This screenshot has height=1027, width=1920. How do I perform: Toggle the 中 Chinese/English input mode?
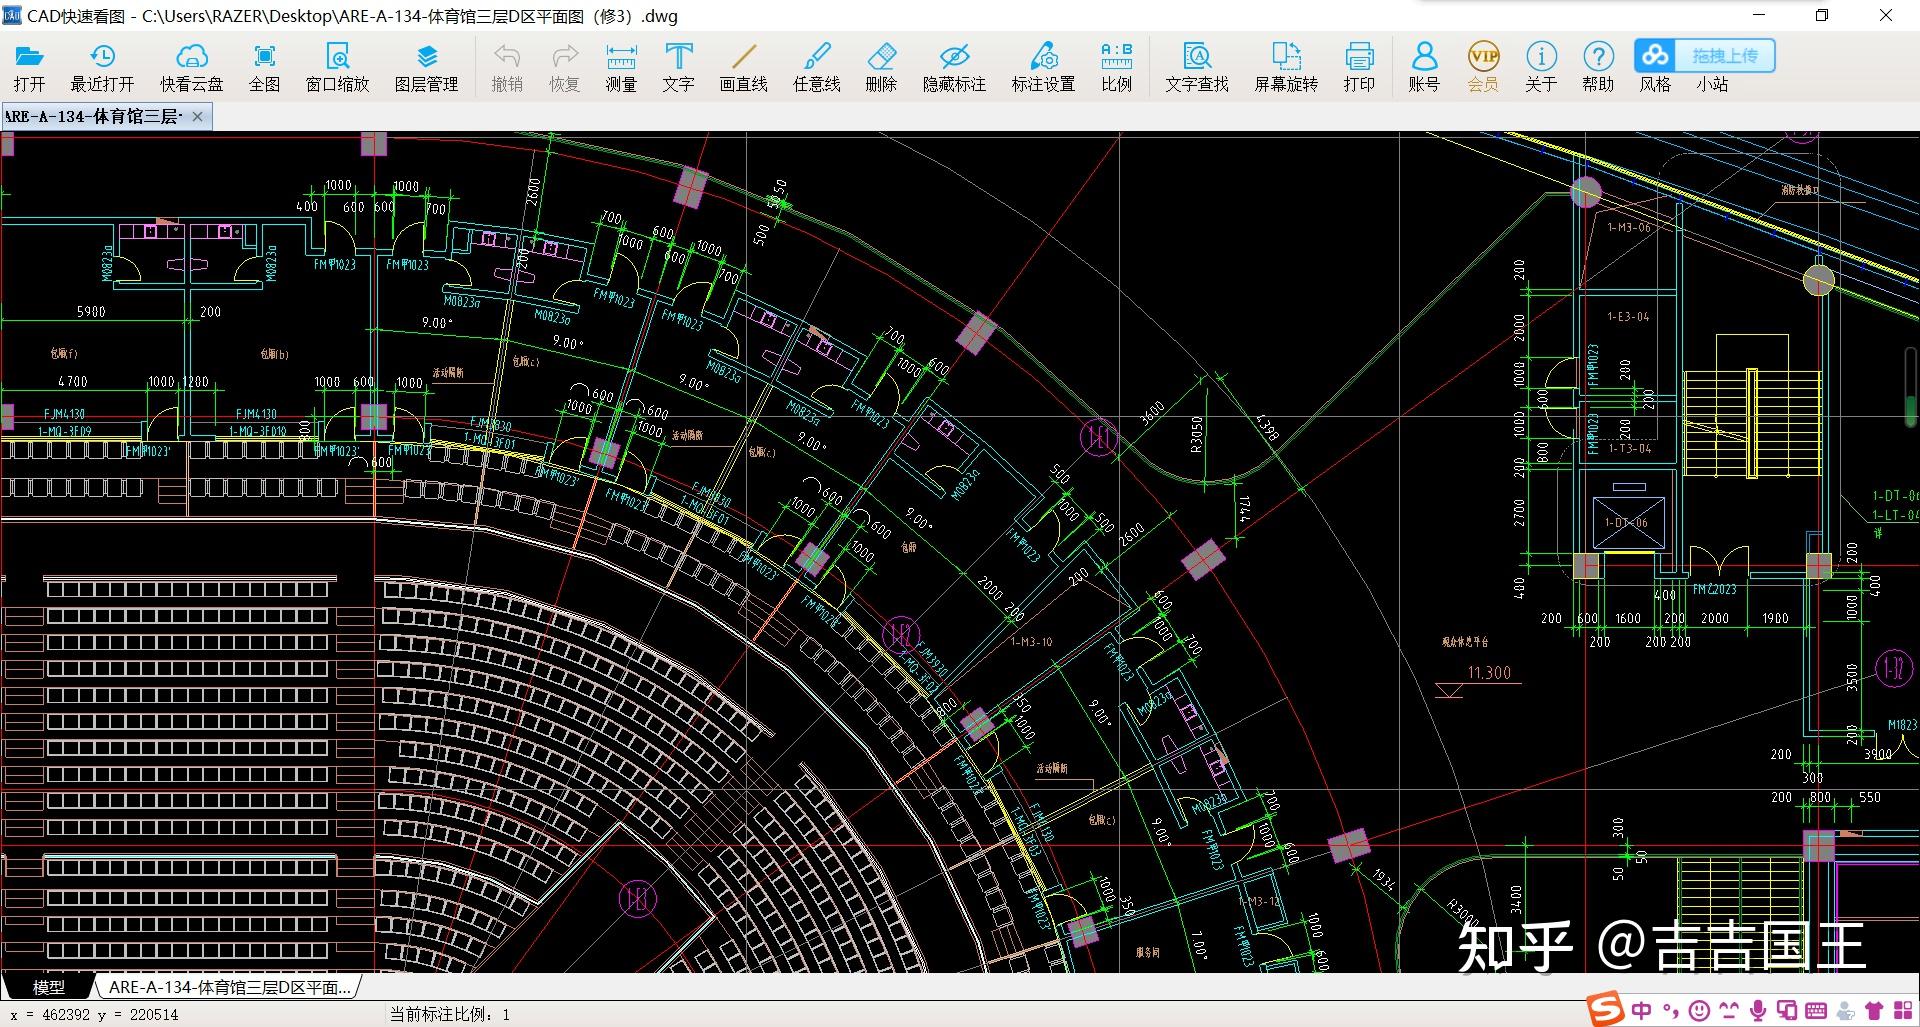(1641, 1011)
